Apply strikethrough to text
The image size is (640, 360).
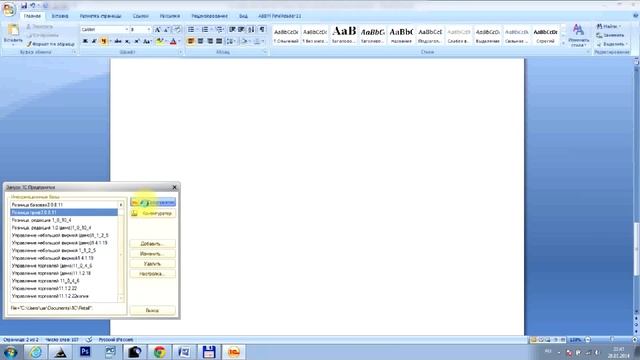click(118, 41)
